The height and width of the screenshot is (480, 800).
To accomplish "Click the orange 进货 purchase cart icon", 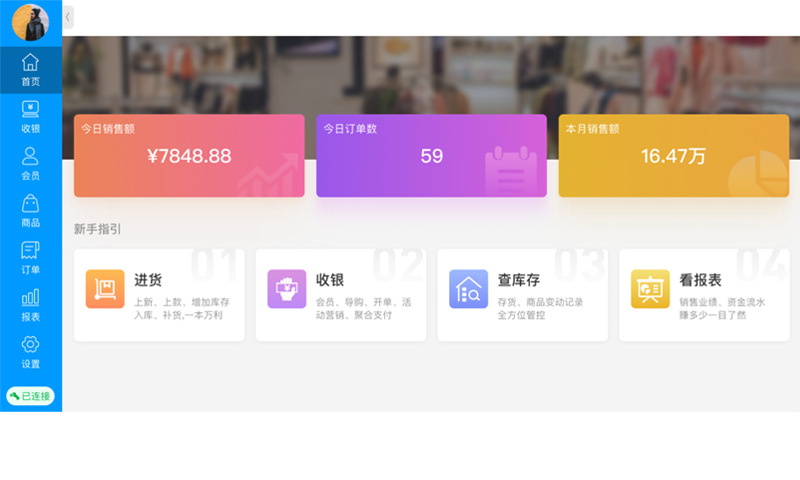I will [105, 289].
